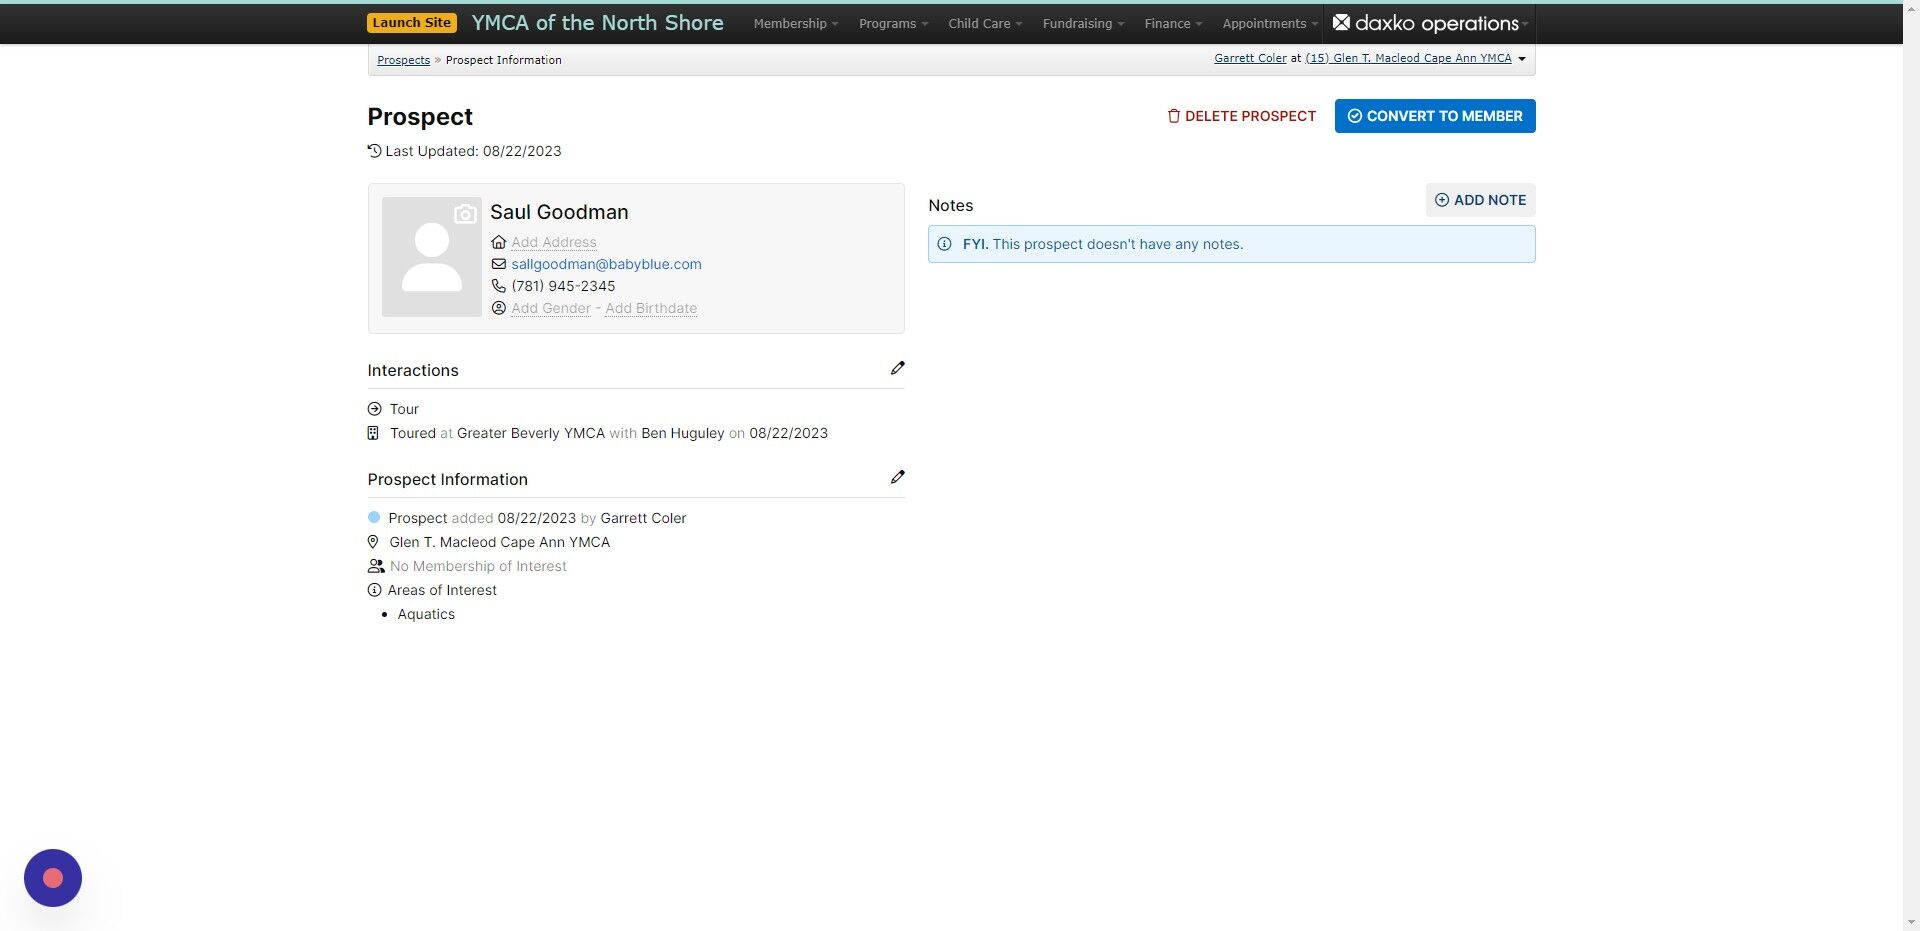Click the Interactions edit pencil icon
The height and width of the screenshot is (931, 1920).
(x=898, y=368)
